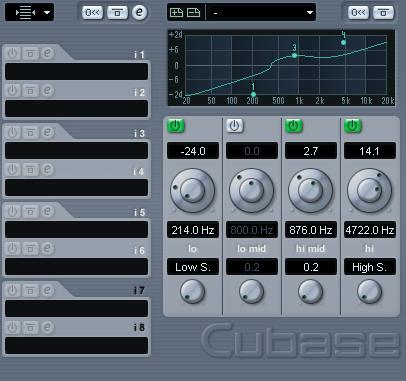This screenshot has width=406, height=381.
Task: Click the hi mid Q value field 0.2
Action: 311,267
